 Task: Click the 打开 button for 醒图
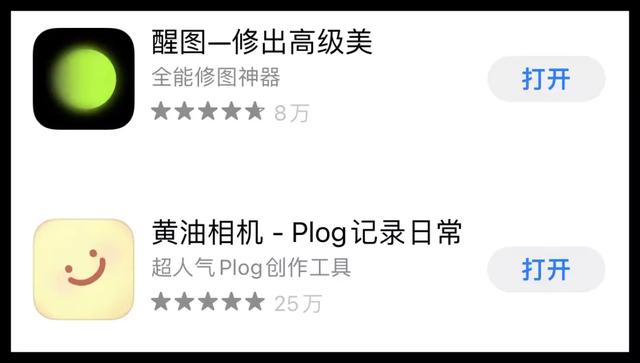pyautogui.click(x=546, y=79)
